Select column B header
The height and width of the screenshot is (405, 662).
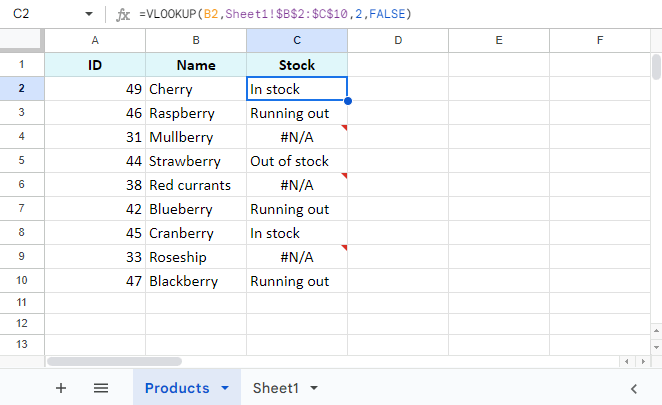click(196, 41)
